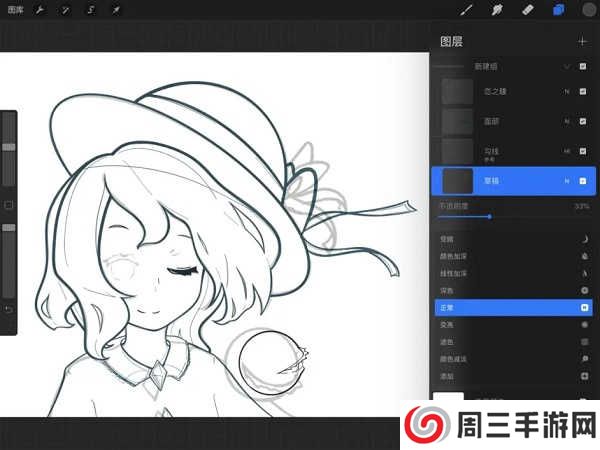Select the Eraser tool

tap(528, 10)
